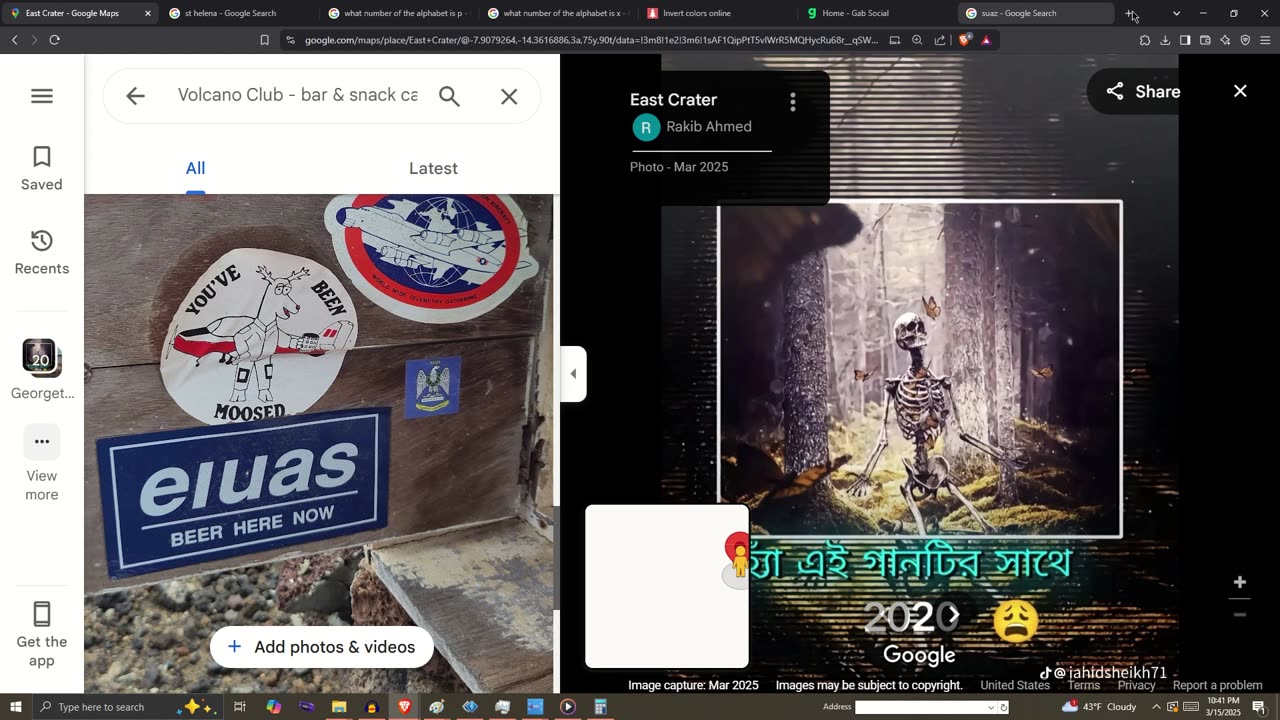Click the Brave browser taskbar icon
The height and width of the screenshot is (720, 1280).
(x=404, y=707)
